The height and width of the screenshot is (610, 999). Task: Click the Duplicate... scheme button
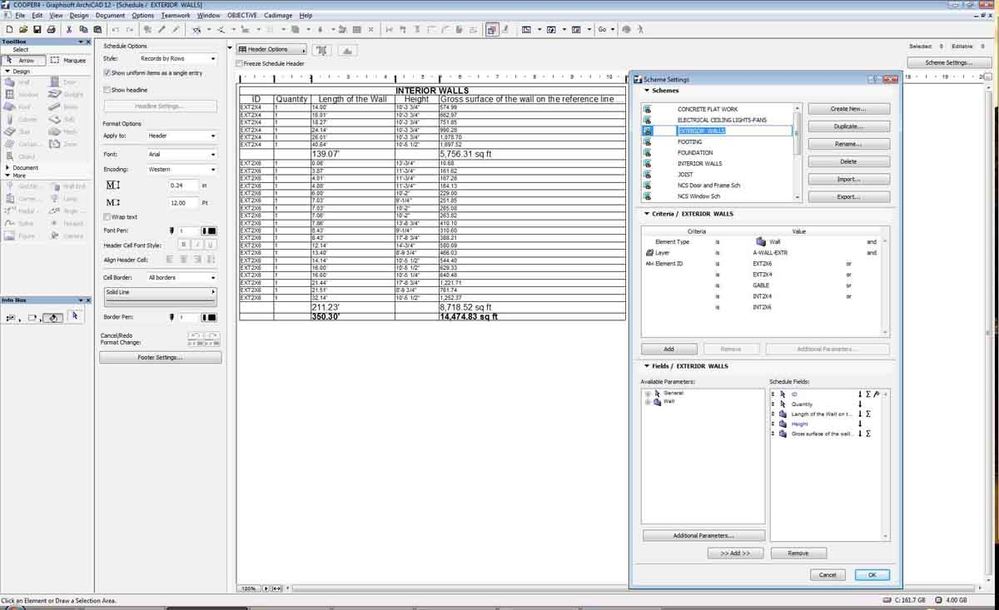[x=849, y=127]
